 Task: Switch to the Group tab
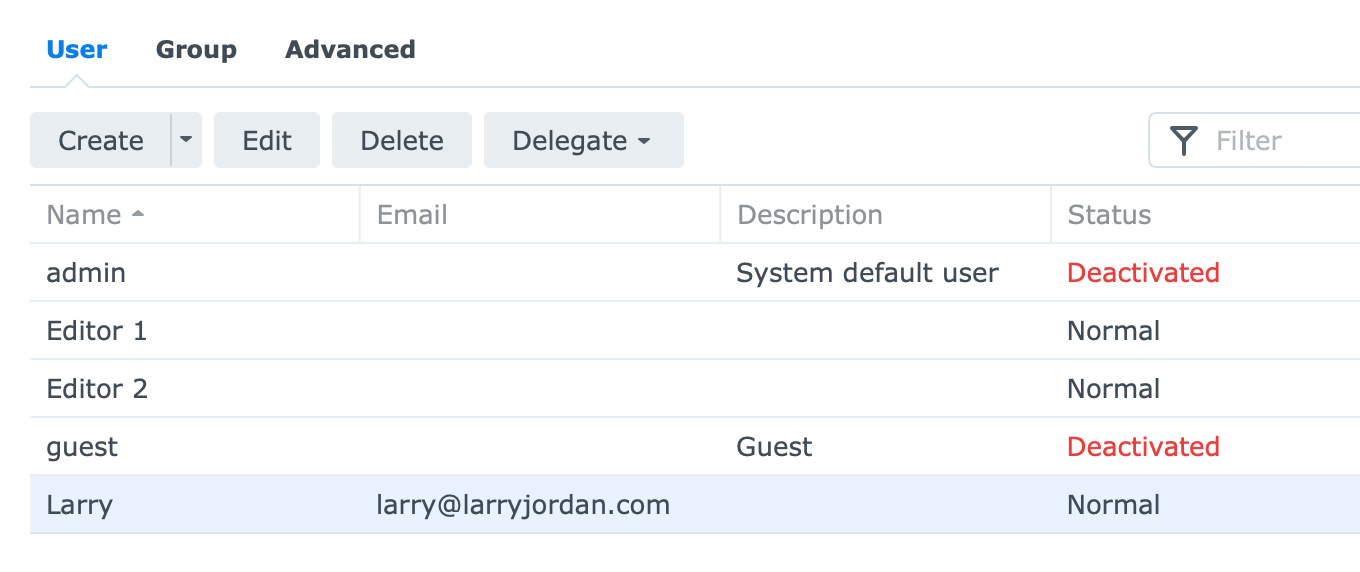pyautogui.click(x=196, y=50)
